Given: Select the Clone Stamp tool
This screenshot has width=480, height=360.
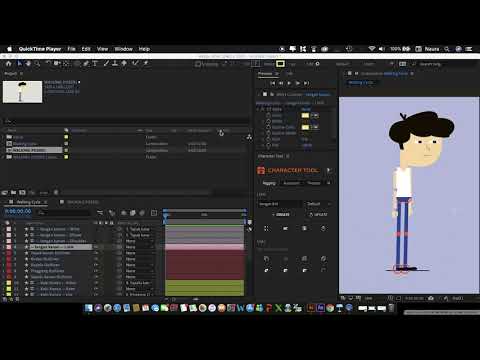Looking at the screenshot, I should tap(115, 63).
